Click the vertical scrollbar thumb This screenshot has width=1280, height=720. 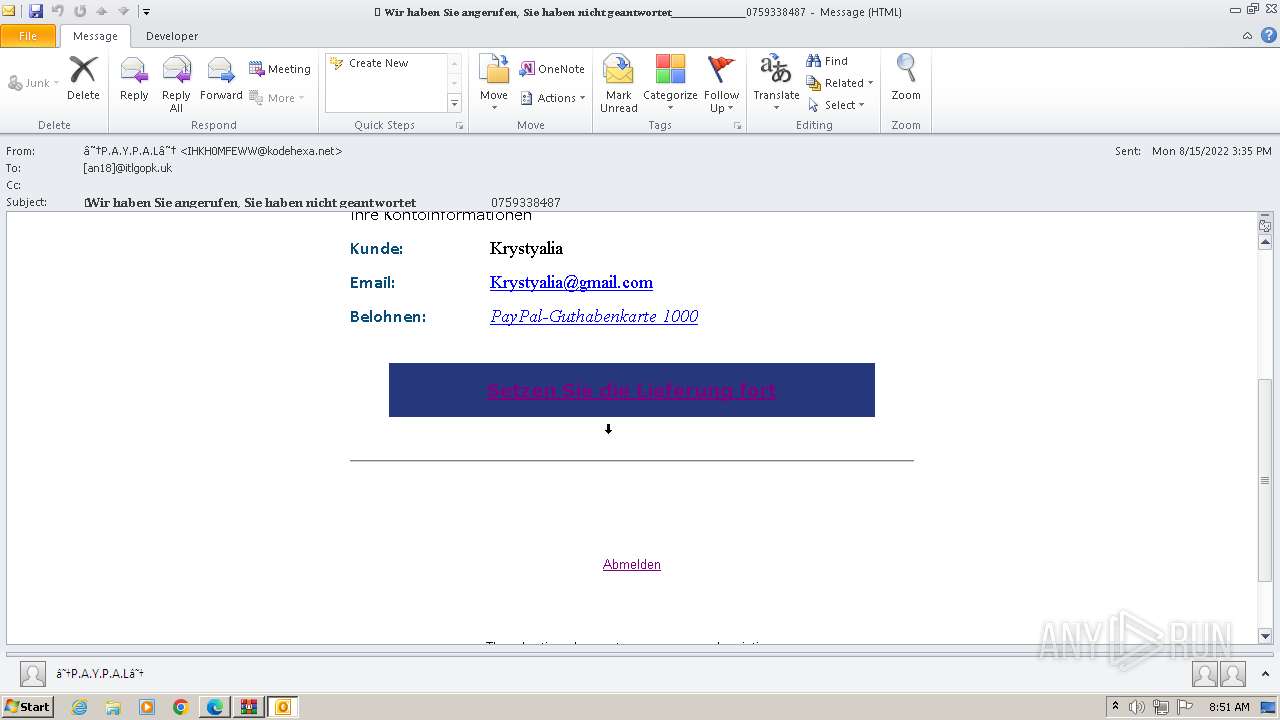coord(1265,480)
